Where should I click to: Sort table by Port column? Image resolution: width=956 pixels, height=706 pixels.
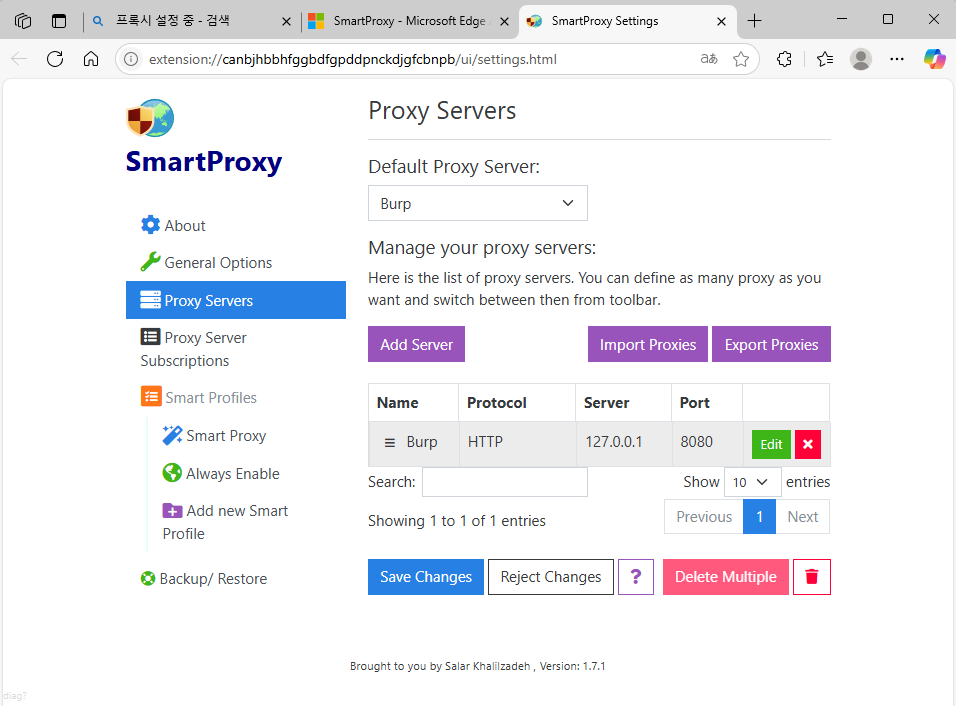(707, 402)
